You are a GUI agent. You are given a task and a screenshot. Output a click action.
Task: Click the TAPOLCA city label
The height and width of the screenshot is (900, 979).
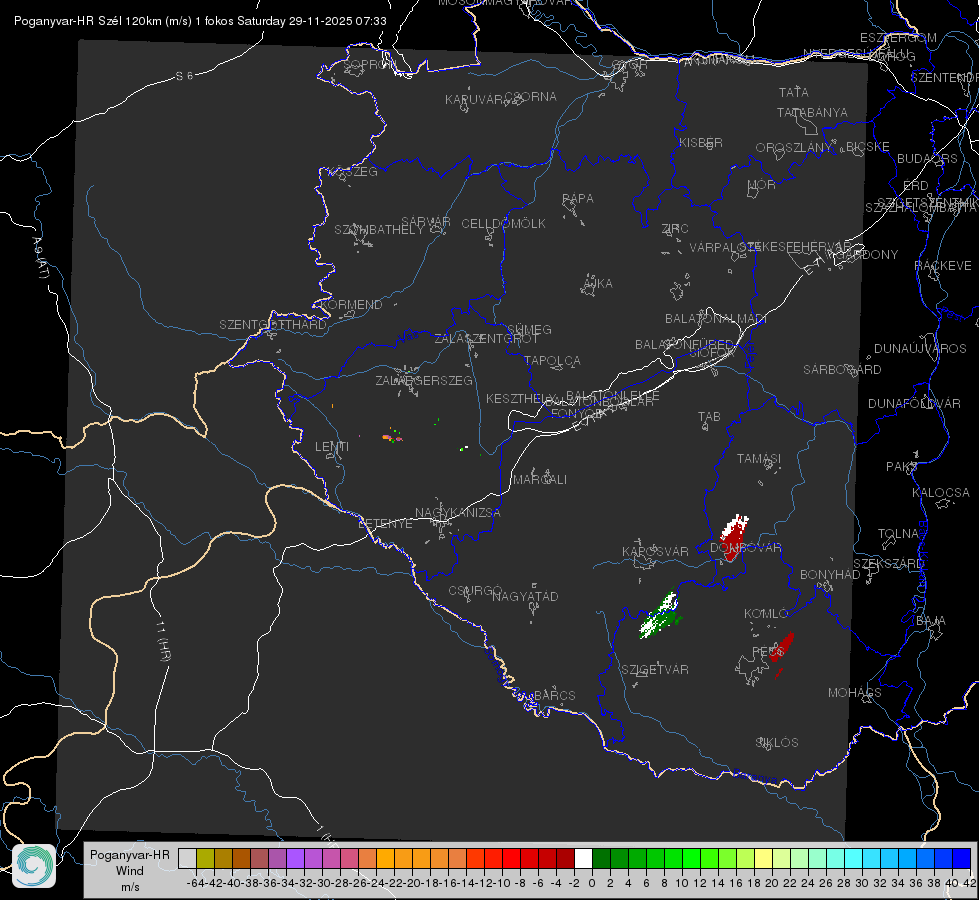tap(552, 360)
